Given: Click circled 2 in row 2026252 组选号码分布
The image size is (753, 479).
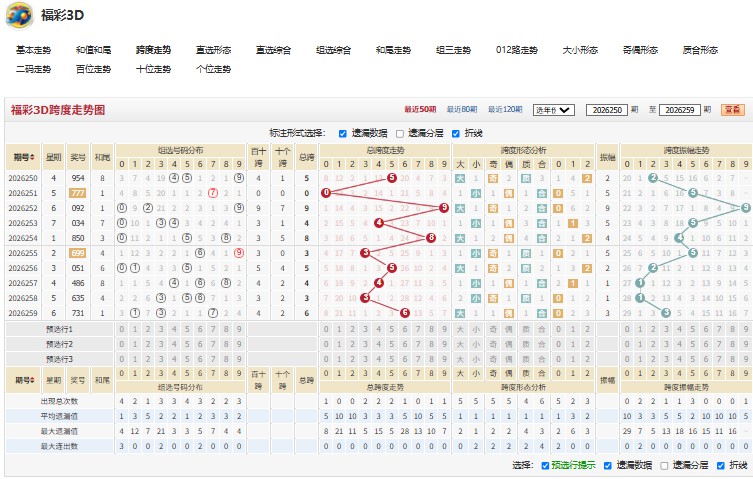Looking at the screenshot, I should 148,208.
